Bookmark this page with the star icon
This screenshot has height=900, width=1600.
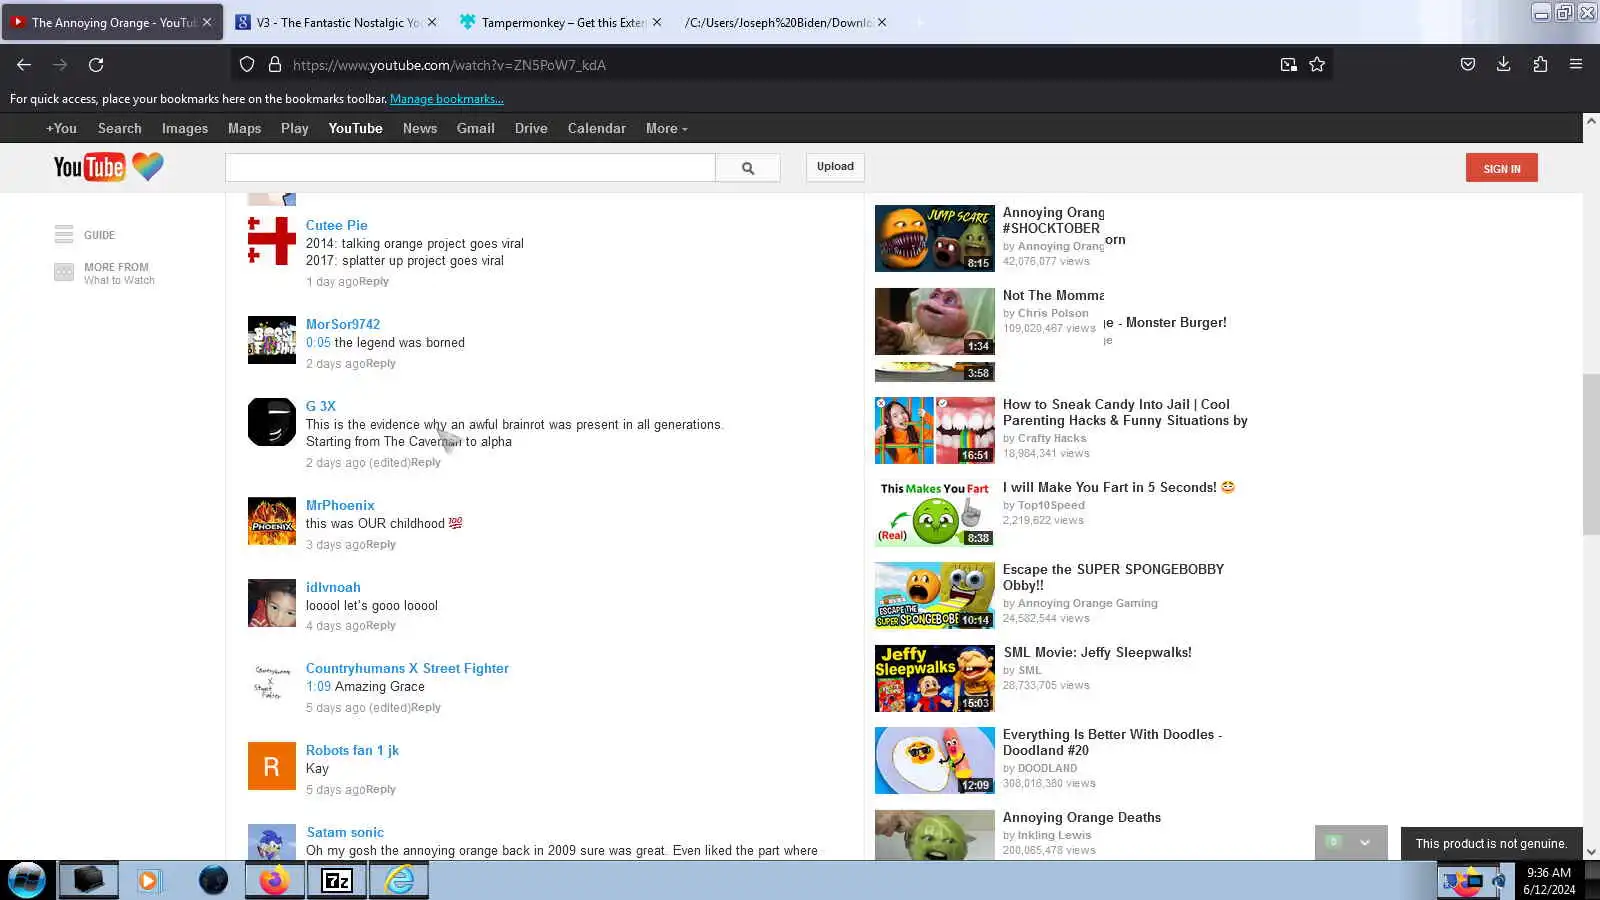click(1317, 65)
